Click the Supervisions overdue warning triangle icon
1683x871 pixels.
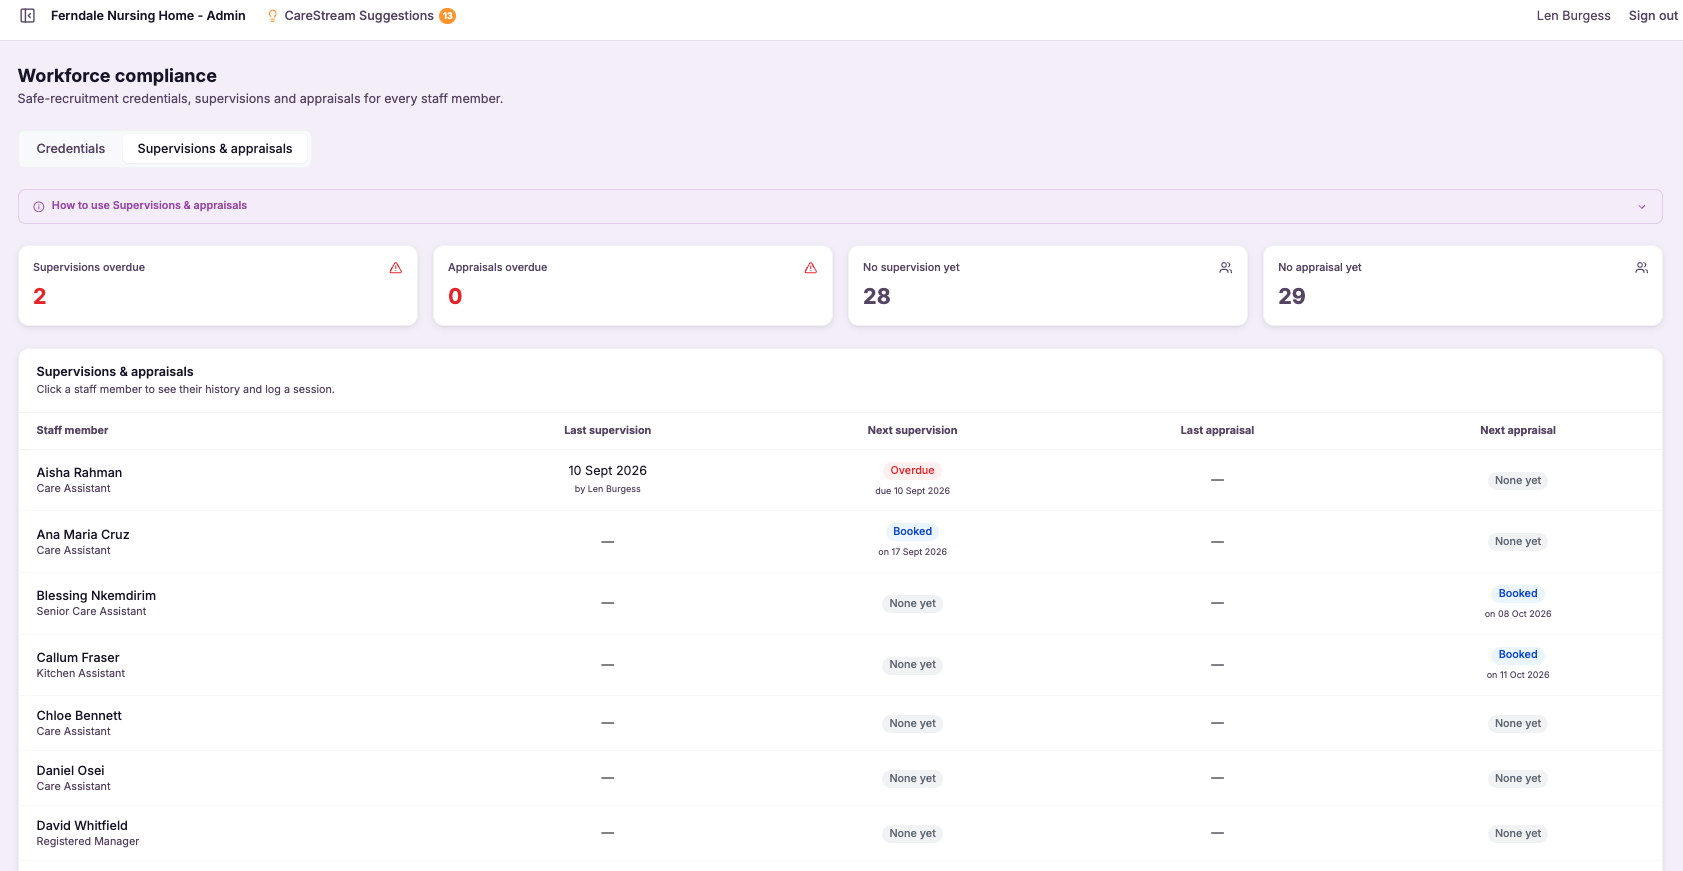[396, 268]
